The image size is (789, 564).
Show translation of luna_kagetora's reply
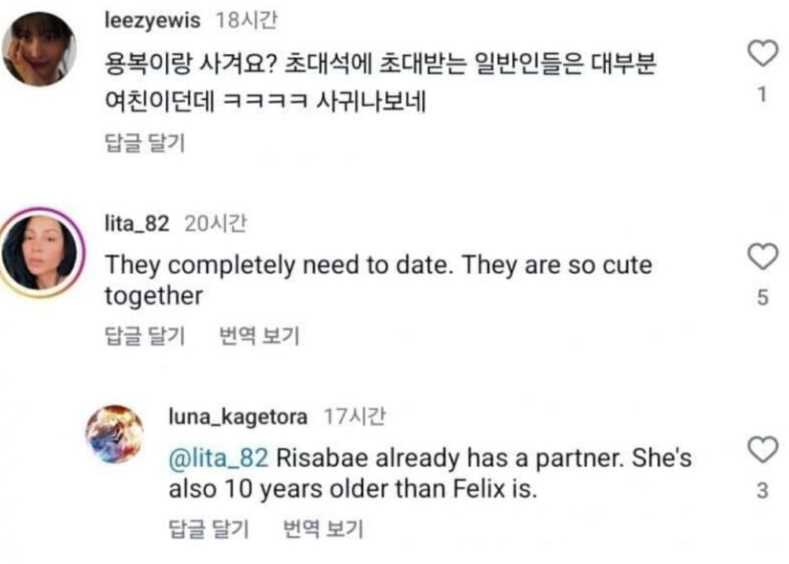[323, 529]
